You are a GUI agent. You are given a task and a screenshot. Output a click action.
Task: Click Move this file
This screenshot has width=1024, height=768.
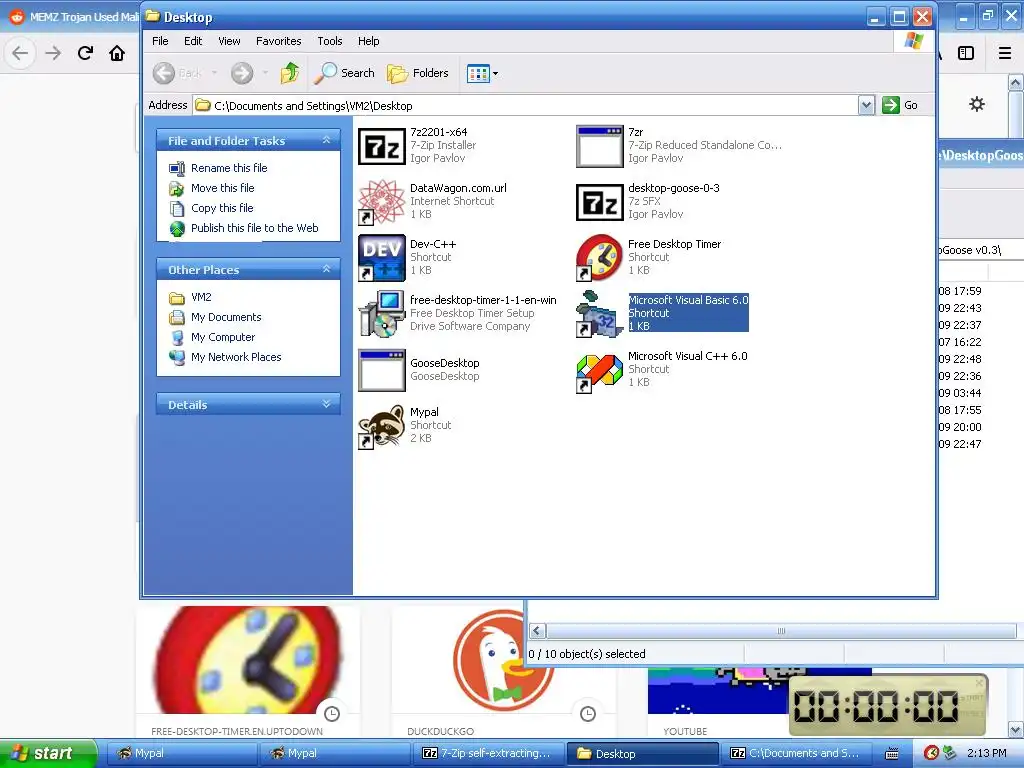pyautogui.click(x=212, y=188)
